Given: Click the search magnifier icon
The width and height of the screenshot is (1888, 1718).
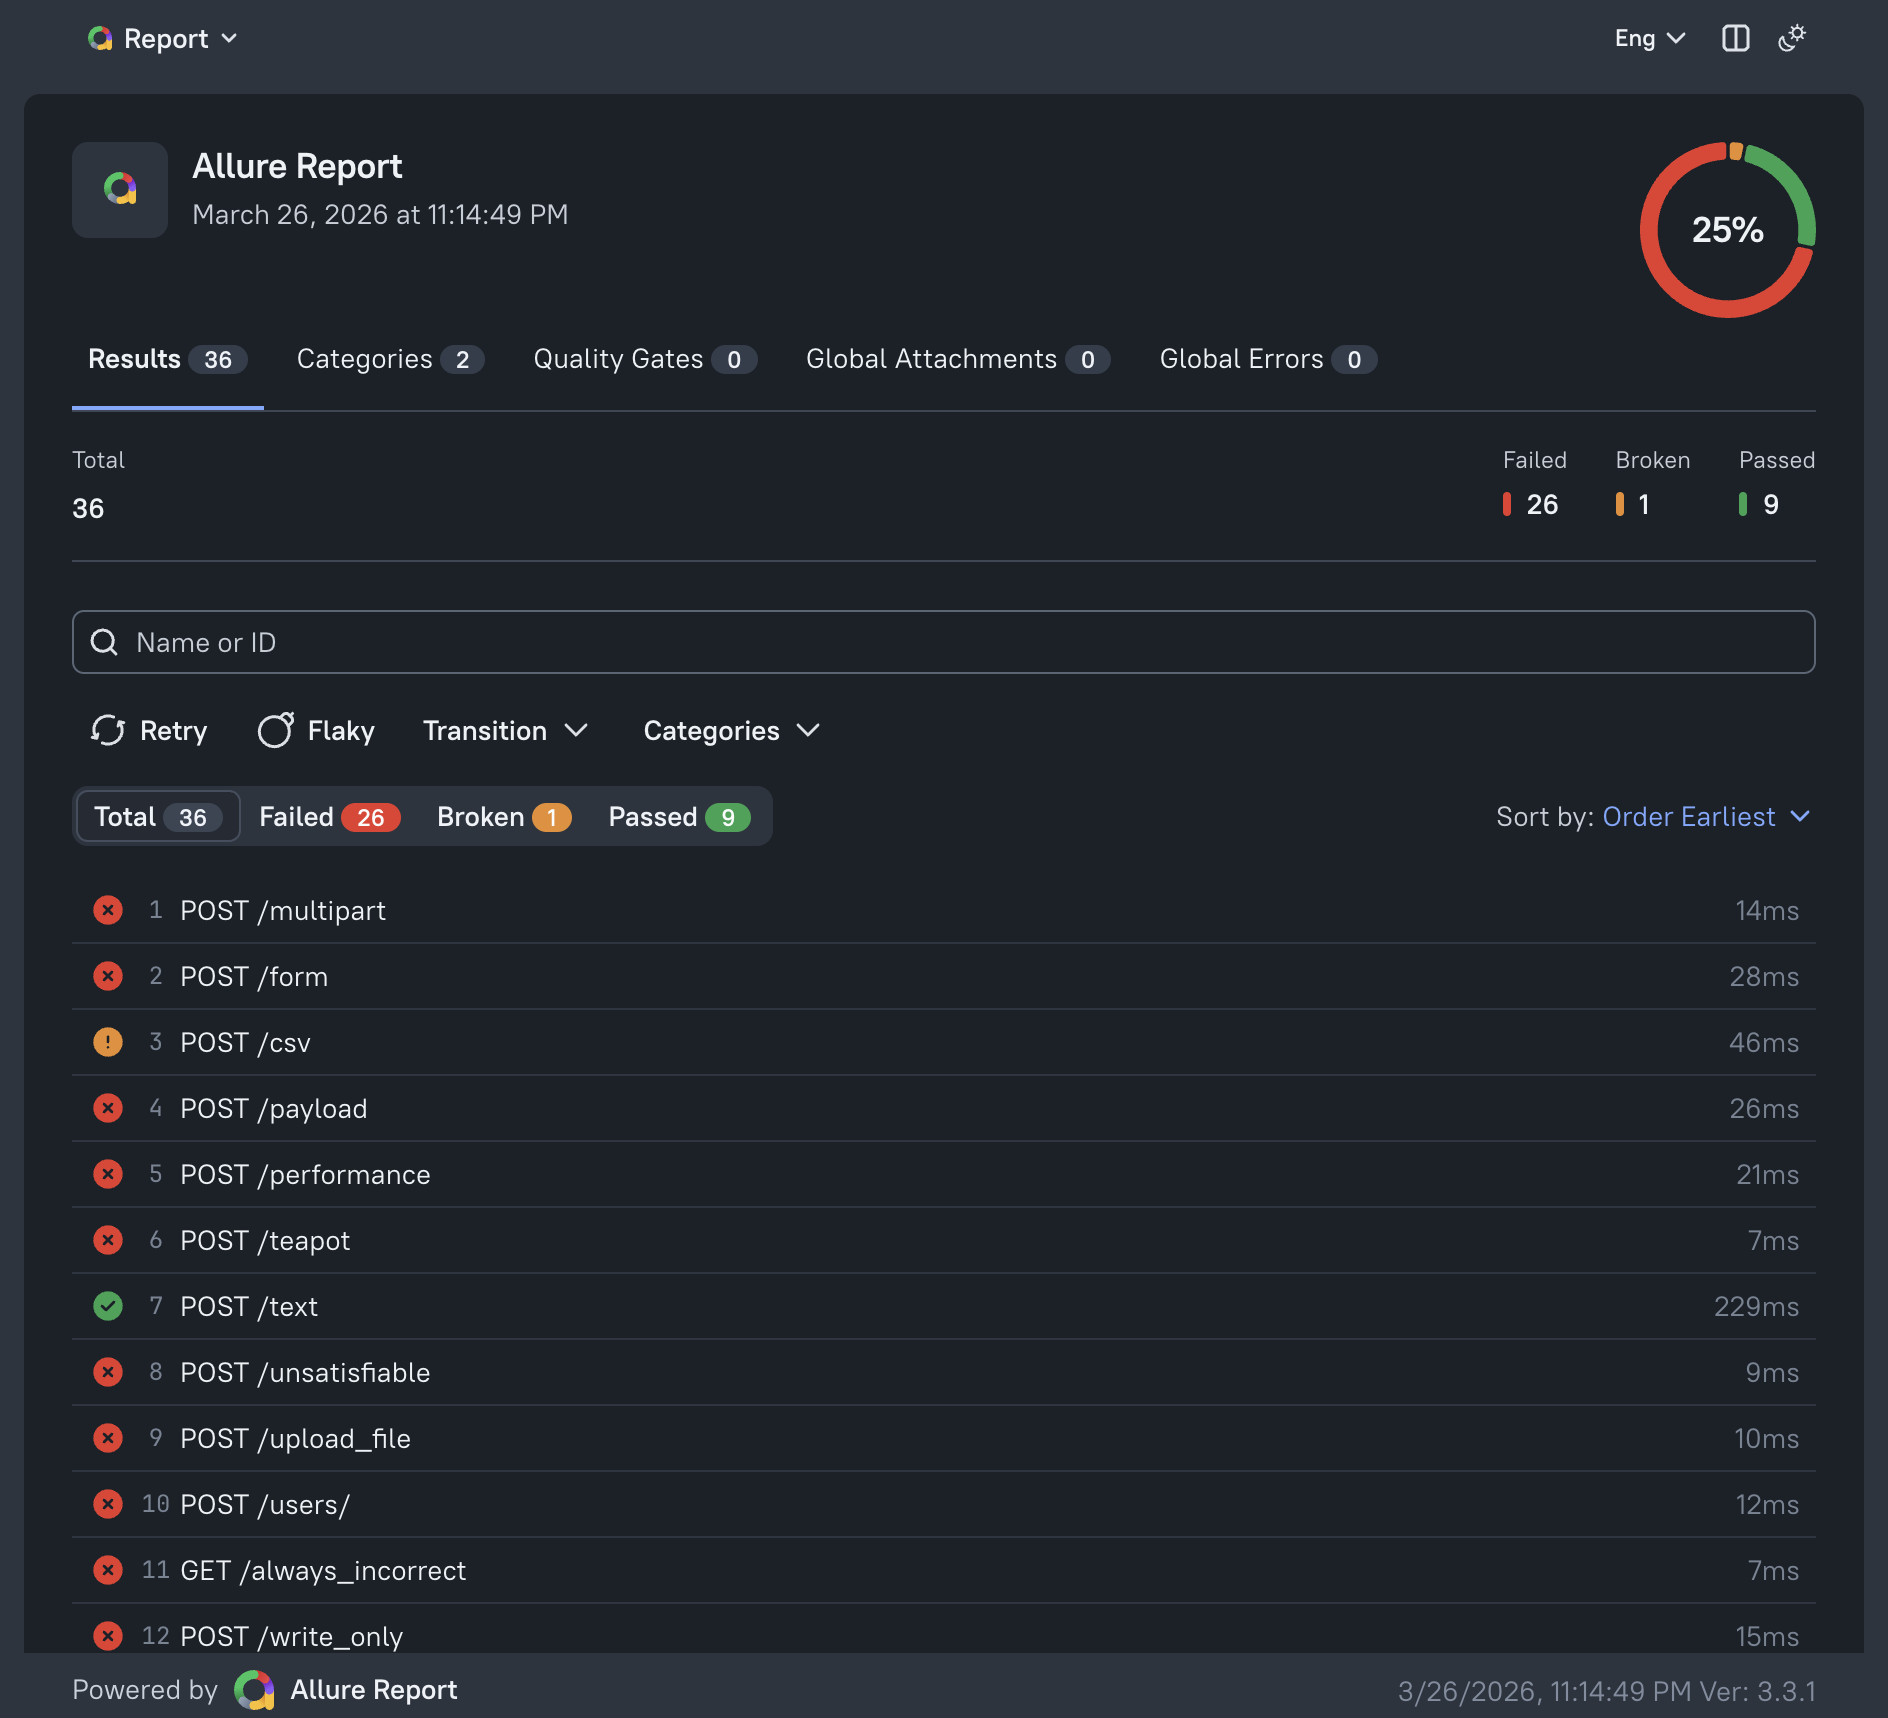Looking at the screenshot, I should (x=104, y=642).
